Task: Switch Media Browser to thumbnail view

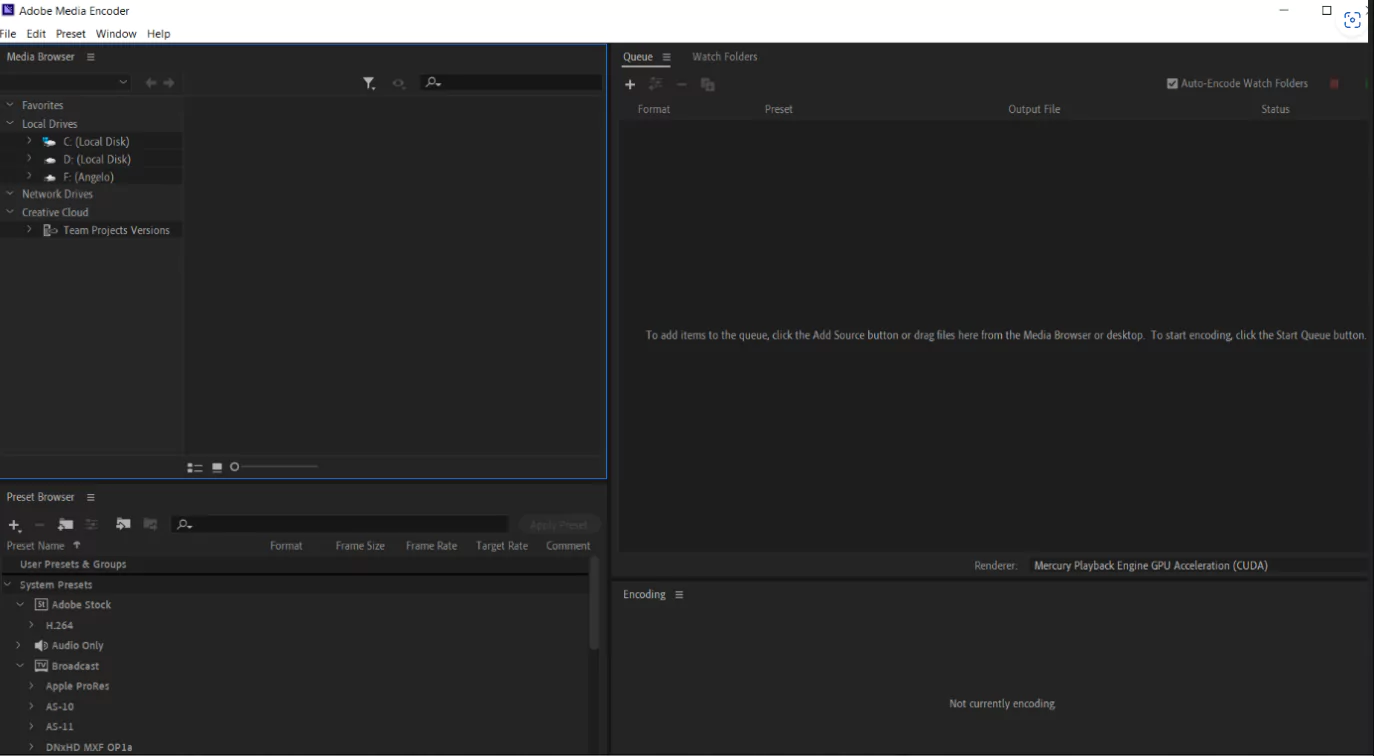Action: 216,466
